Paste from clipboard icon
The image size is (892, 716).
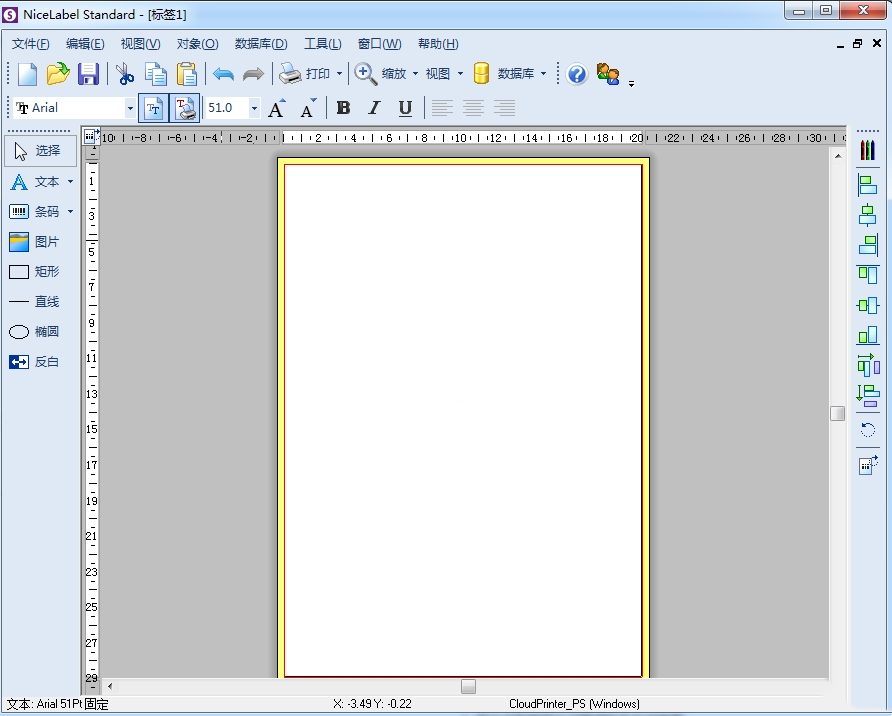click(187, 74)
